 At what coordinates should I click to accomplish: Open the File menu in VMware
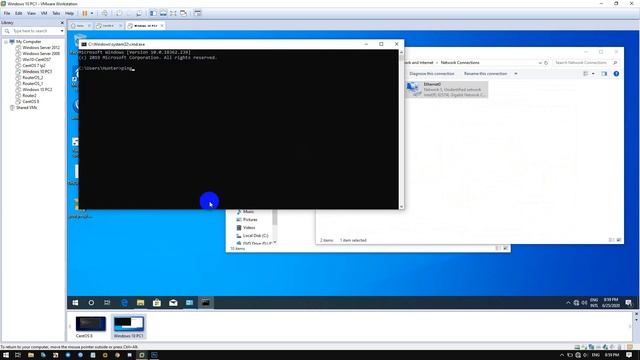click(7, 13)
